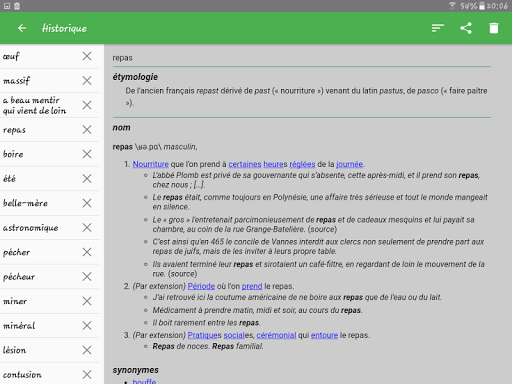Open the 'pécheur' history word
This screenshot has height=384, width=512.
click(19, 277)
